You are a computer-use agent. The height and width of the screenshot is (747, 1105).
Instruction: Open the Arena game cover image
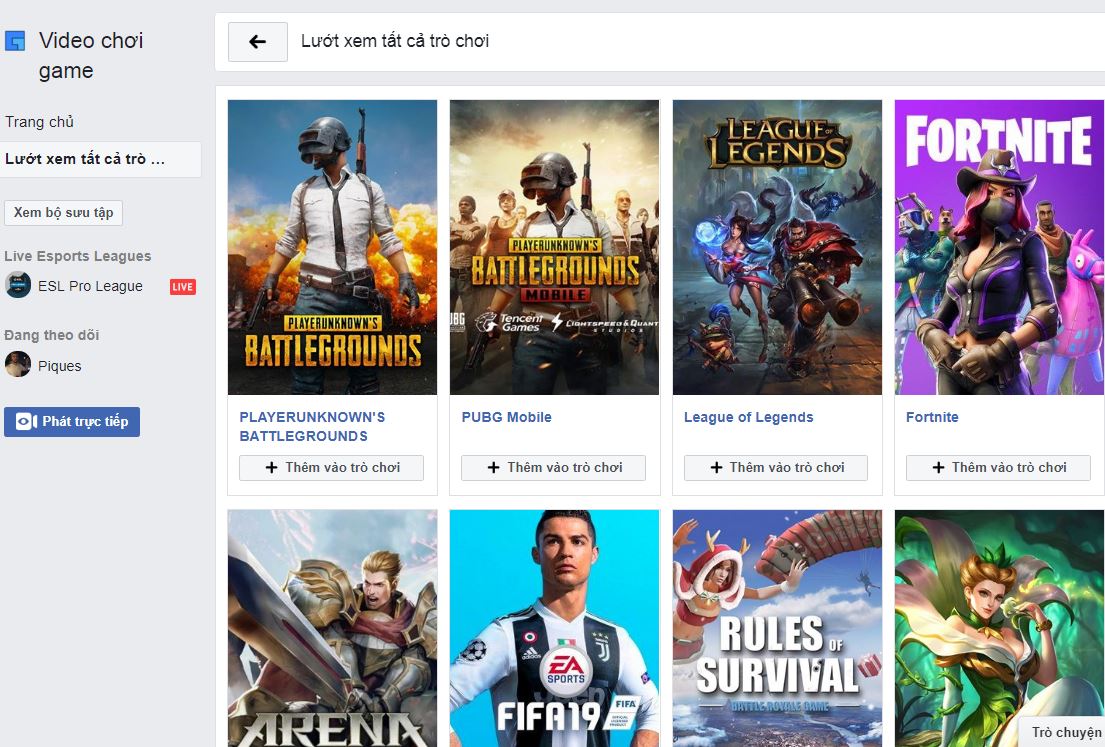pos(333,629)
